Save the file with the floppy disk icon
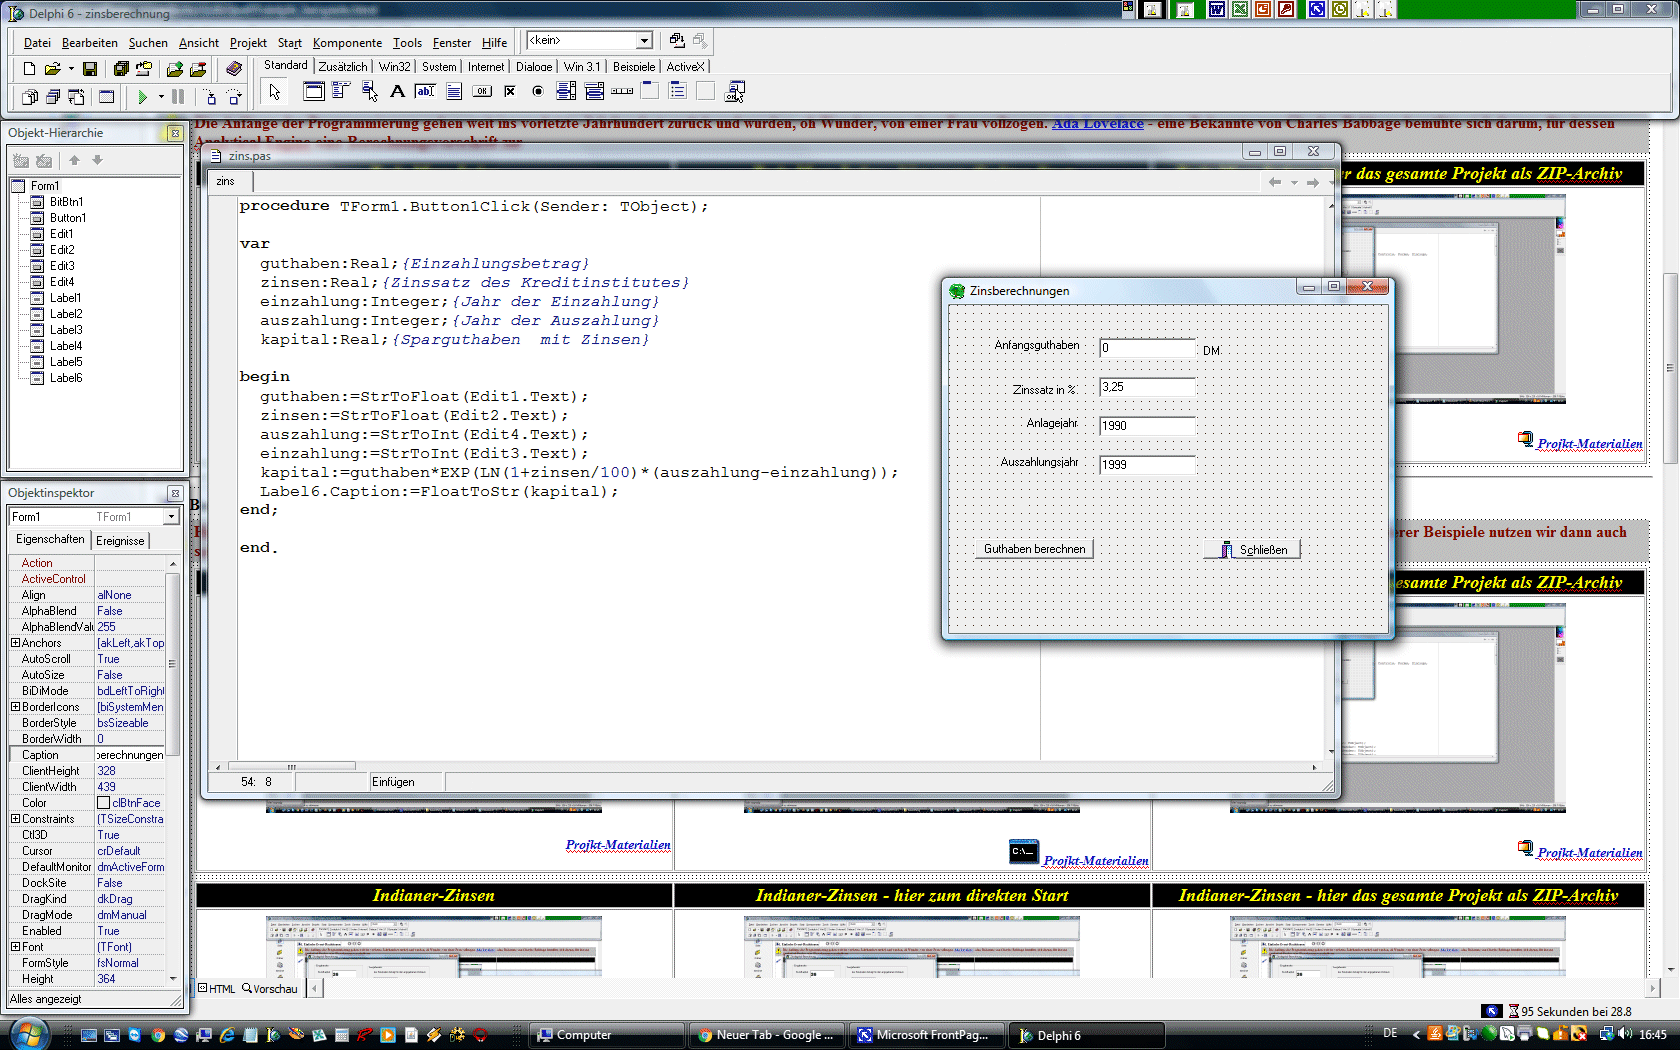 (x=90, y=69)
